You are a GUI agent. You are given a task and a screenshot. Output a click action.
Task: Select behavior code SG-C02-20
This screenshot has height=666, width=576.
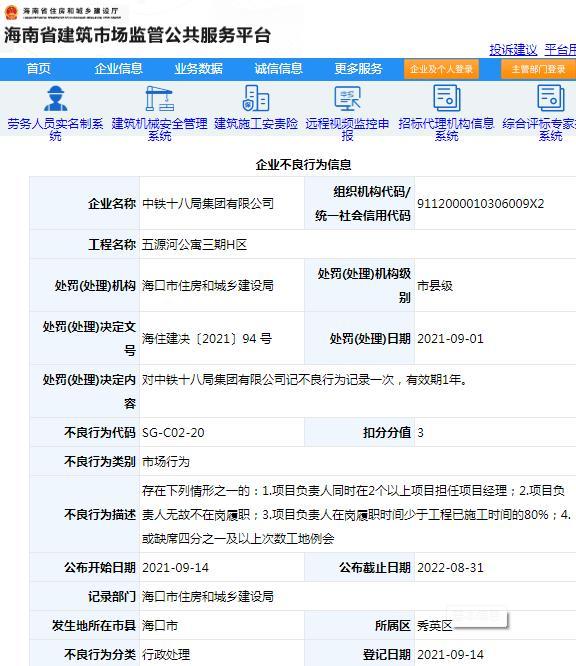click(x=173, y=432)
